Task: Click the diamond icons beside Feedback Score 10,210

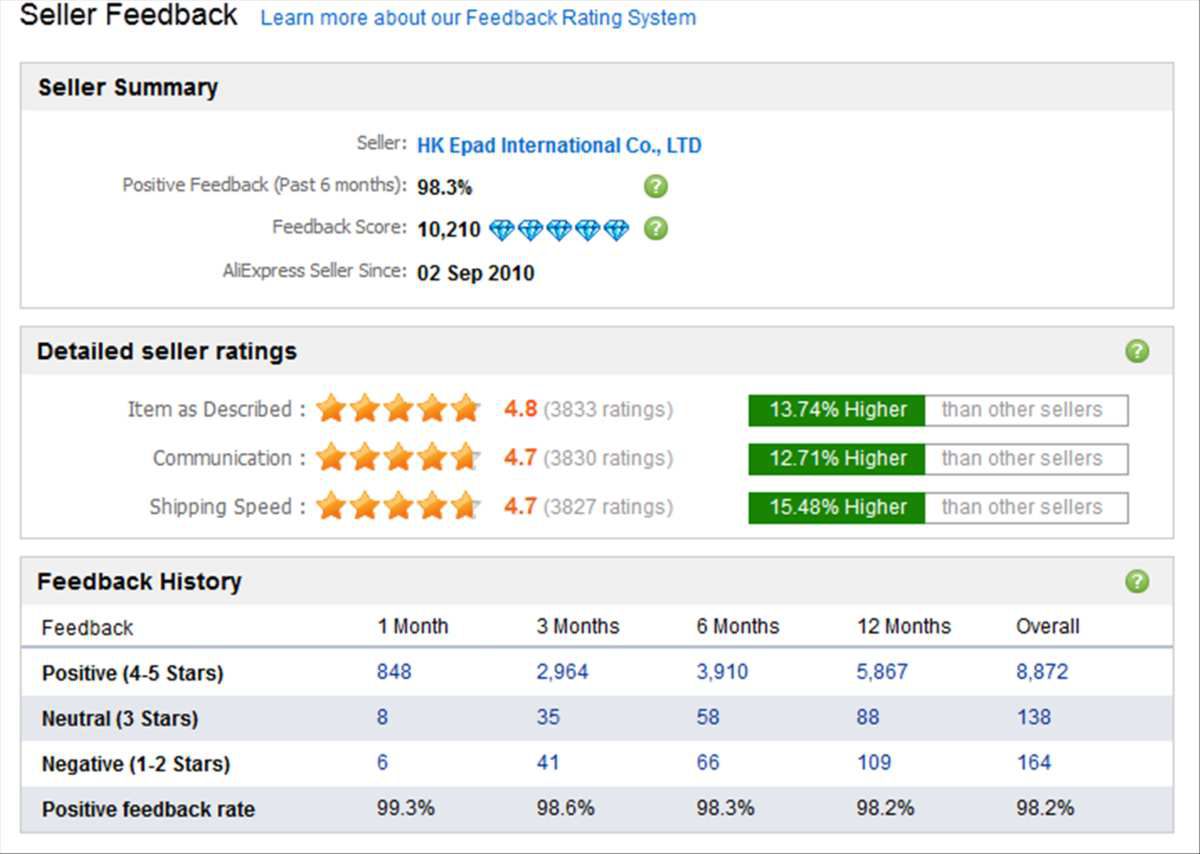Action: 560,230
